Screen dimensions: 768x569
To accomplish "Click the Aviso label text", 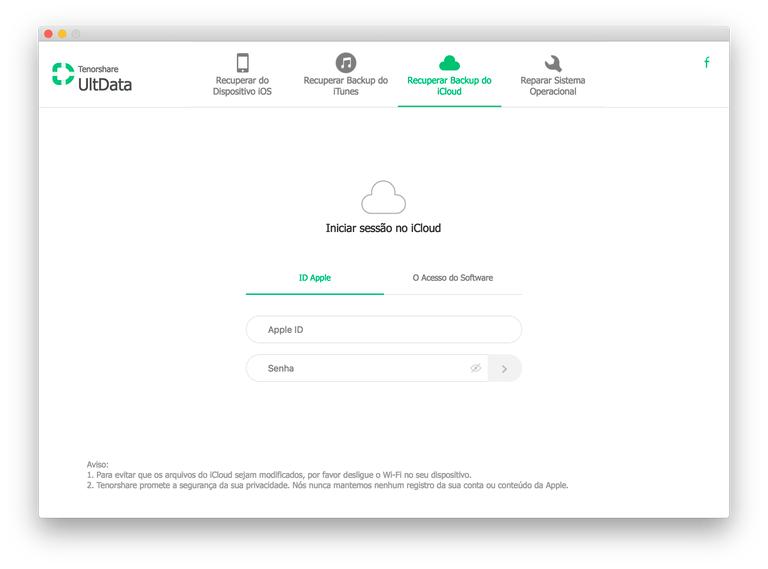I will (x=97, y=464).
